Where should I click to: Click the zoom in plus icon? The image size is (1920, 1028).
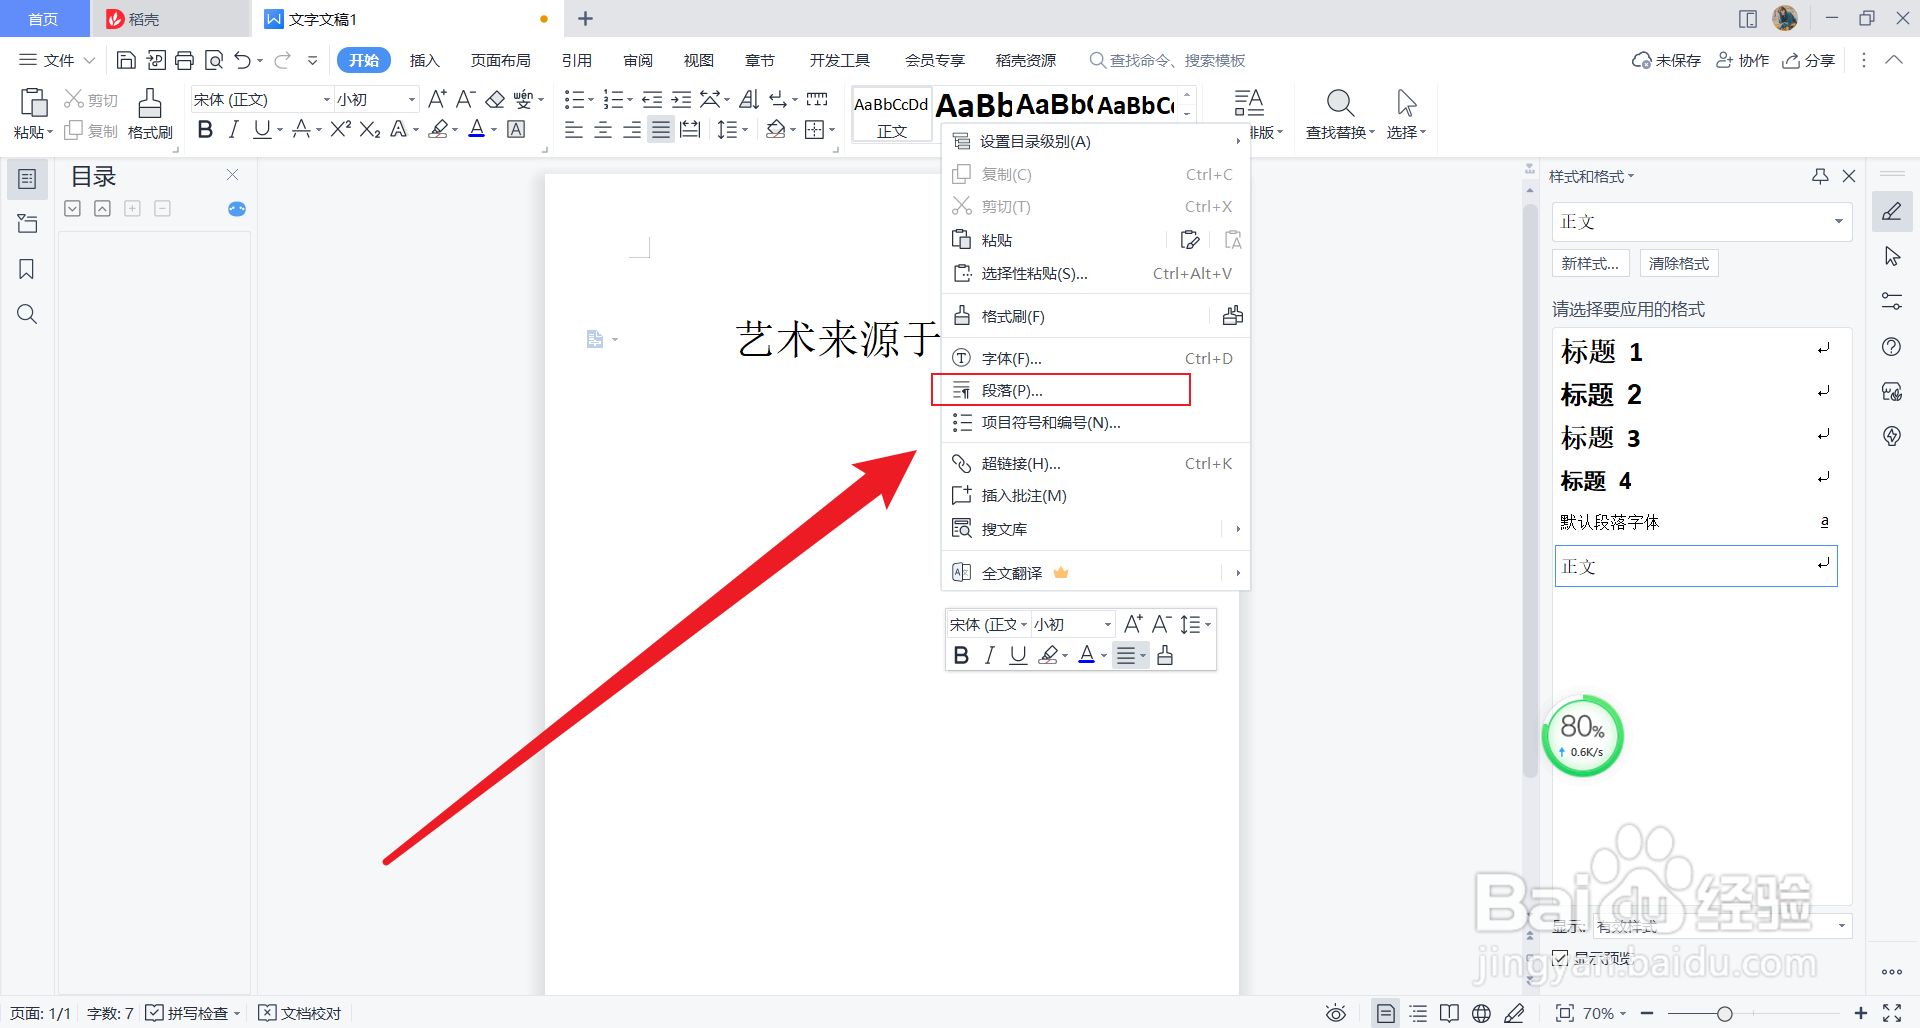pos(1860,1013)
